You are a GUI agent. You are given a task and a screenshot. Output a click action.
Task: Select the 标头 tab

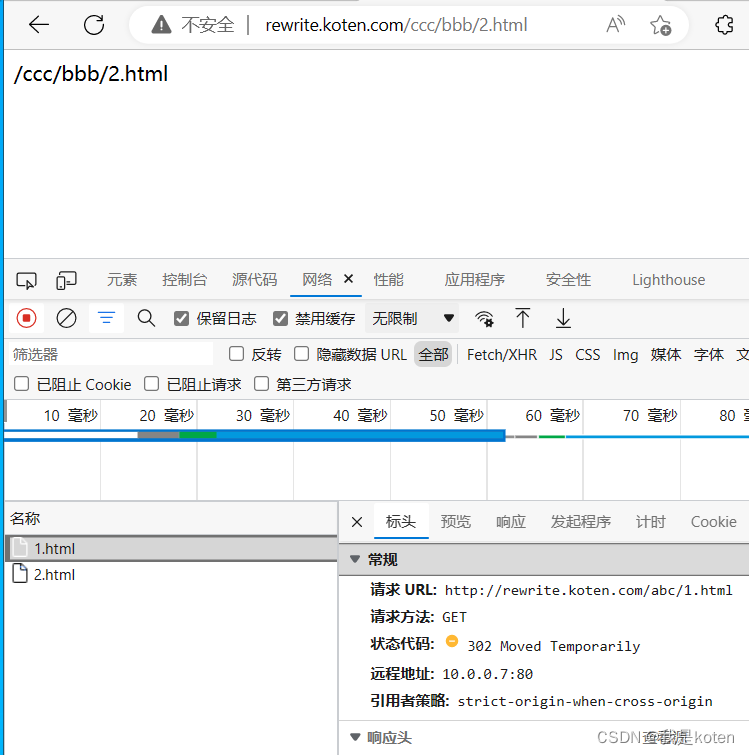coord(400,522)
